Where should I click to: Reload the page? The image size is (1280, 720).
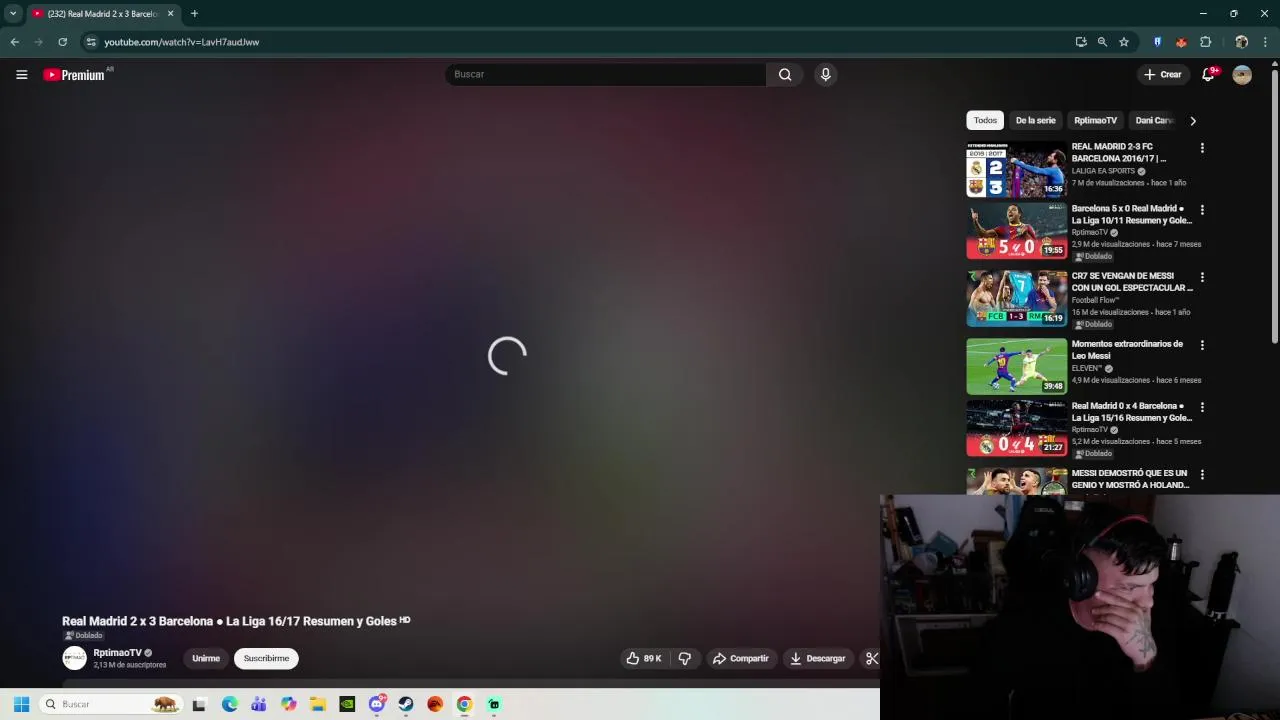tap(62, 42)
